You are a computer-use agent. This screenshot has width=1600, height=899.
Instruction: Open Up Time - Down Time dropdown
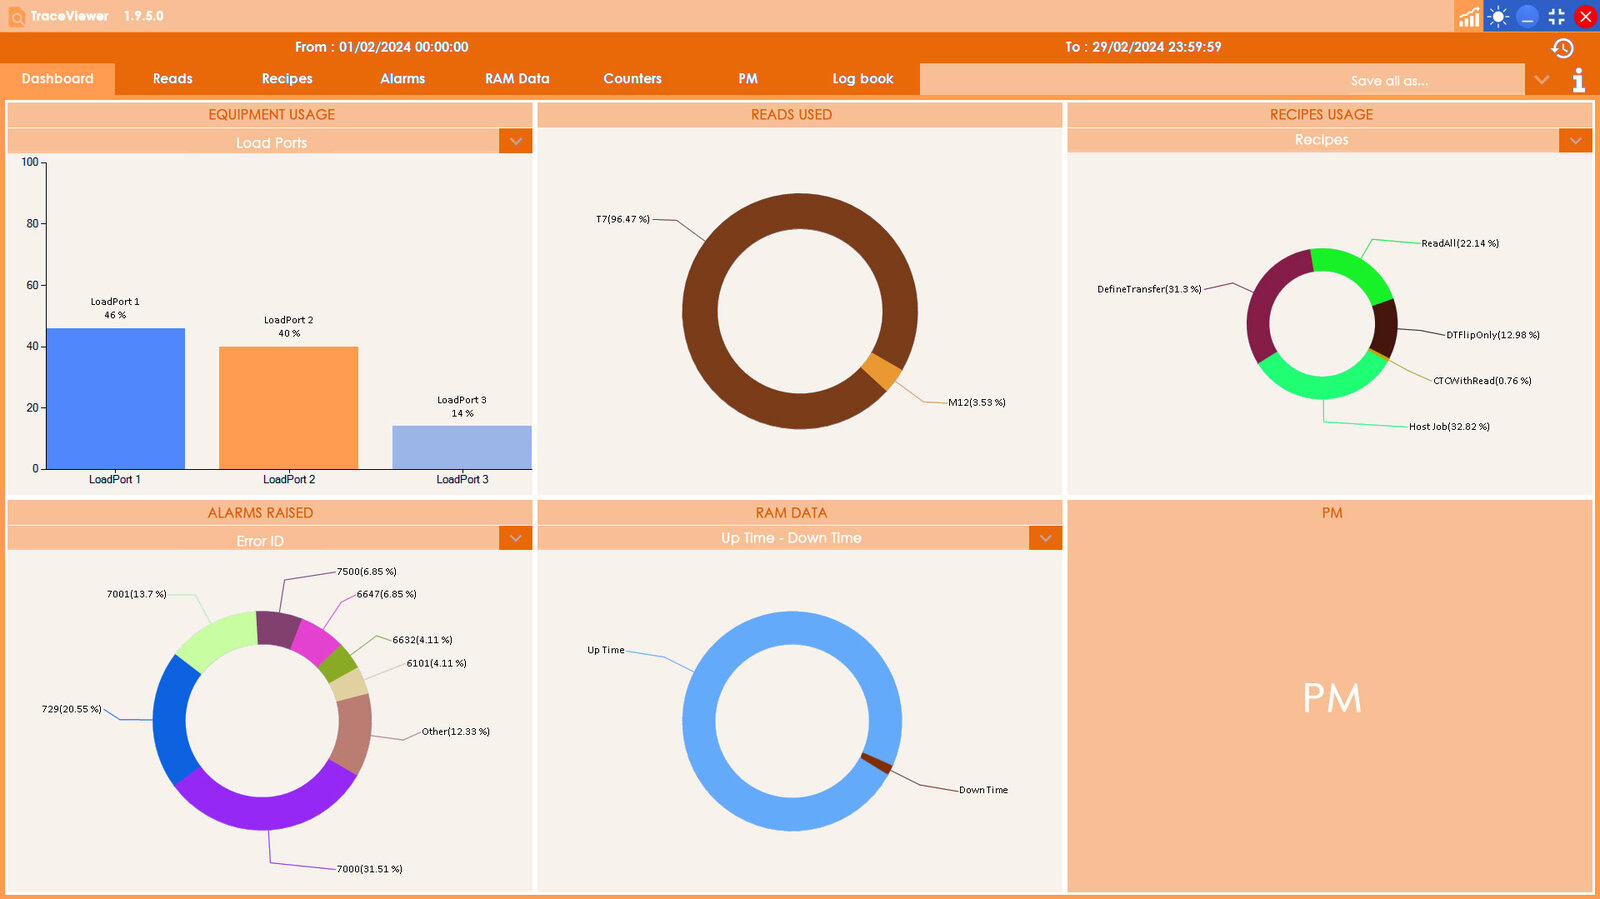[x=1045, y=538]
